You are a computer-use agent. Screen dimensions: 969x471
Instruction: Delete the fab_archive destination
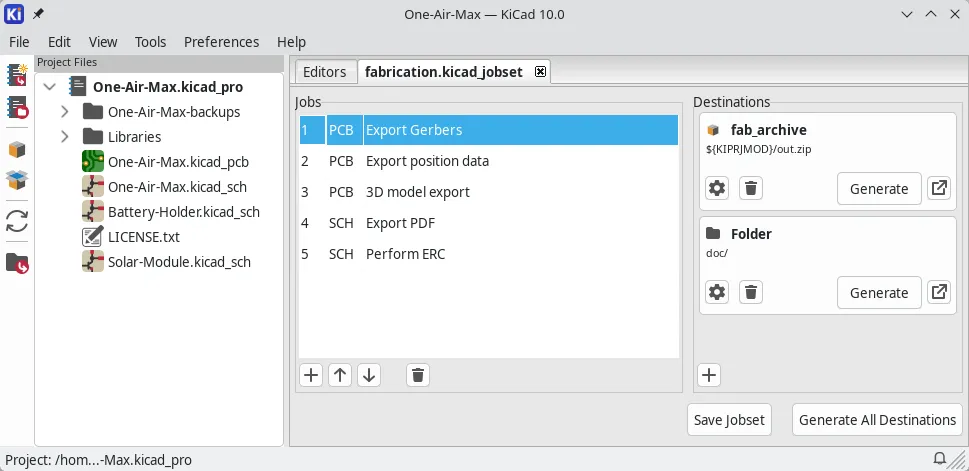(751, 188)
